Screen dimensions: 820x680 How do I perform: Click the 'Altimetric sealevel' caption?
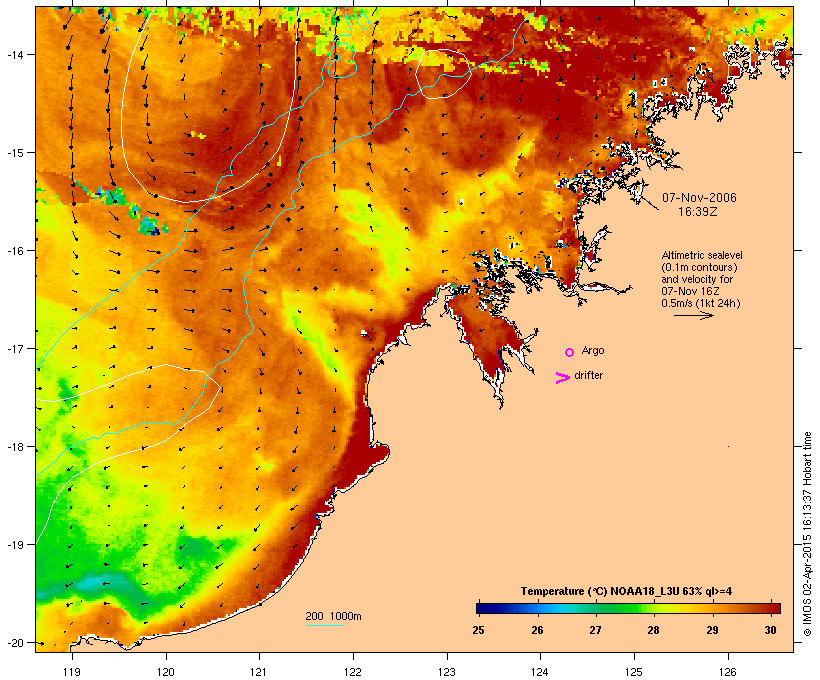(702, 255)
